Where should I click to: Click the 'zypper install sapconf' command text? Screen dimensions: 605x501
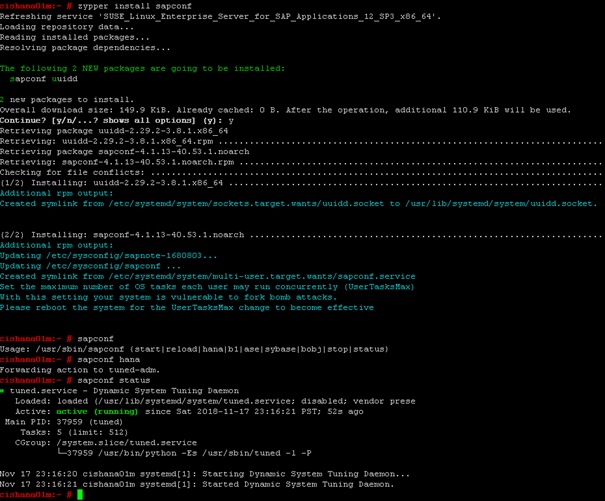point(134,6)
